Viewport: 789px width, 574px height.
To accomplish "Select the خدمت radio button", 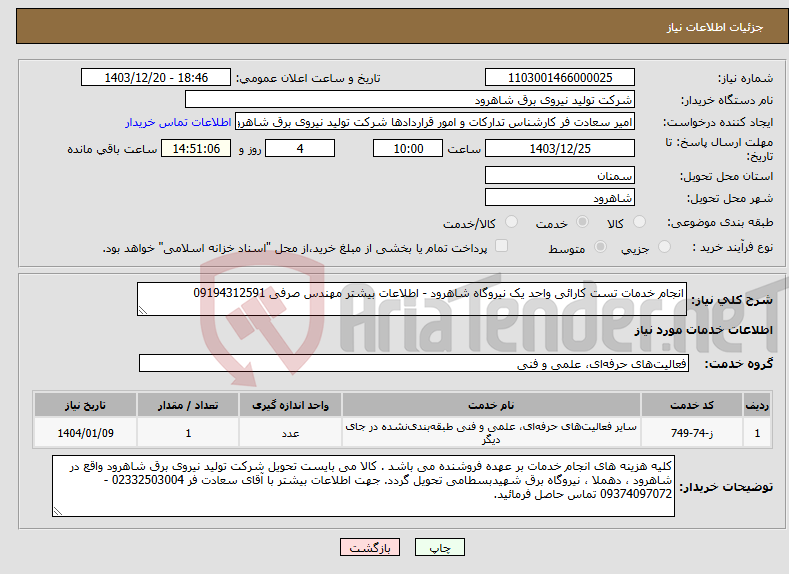I will point(582,222).
